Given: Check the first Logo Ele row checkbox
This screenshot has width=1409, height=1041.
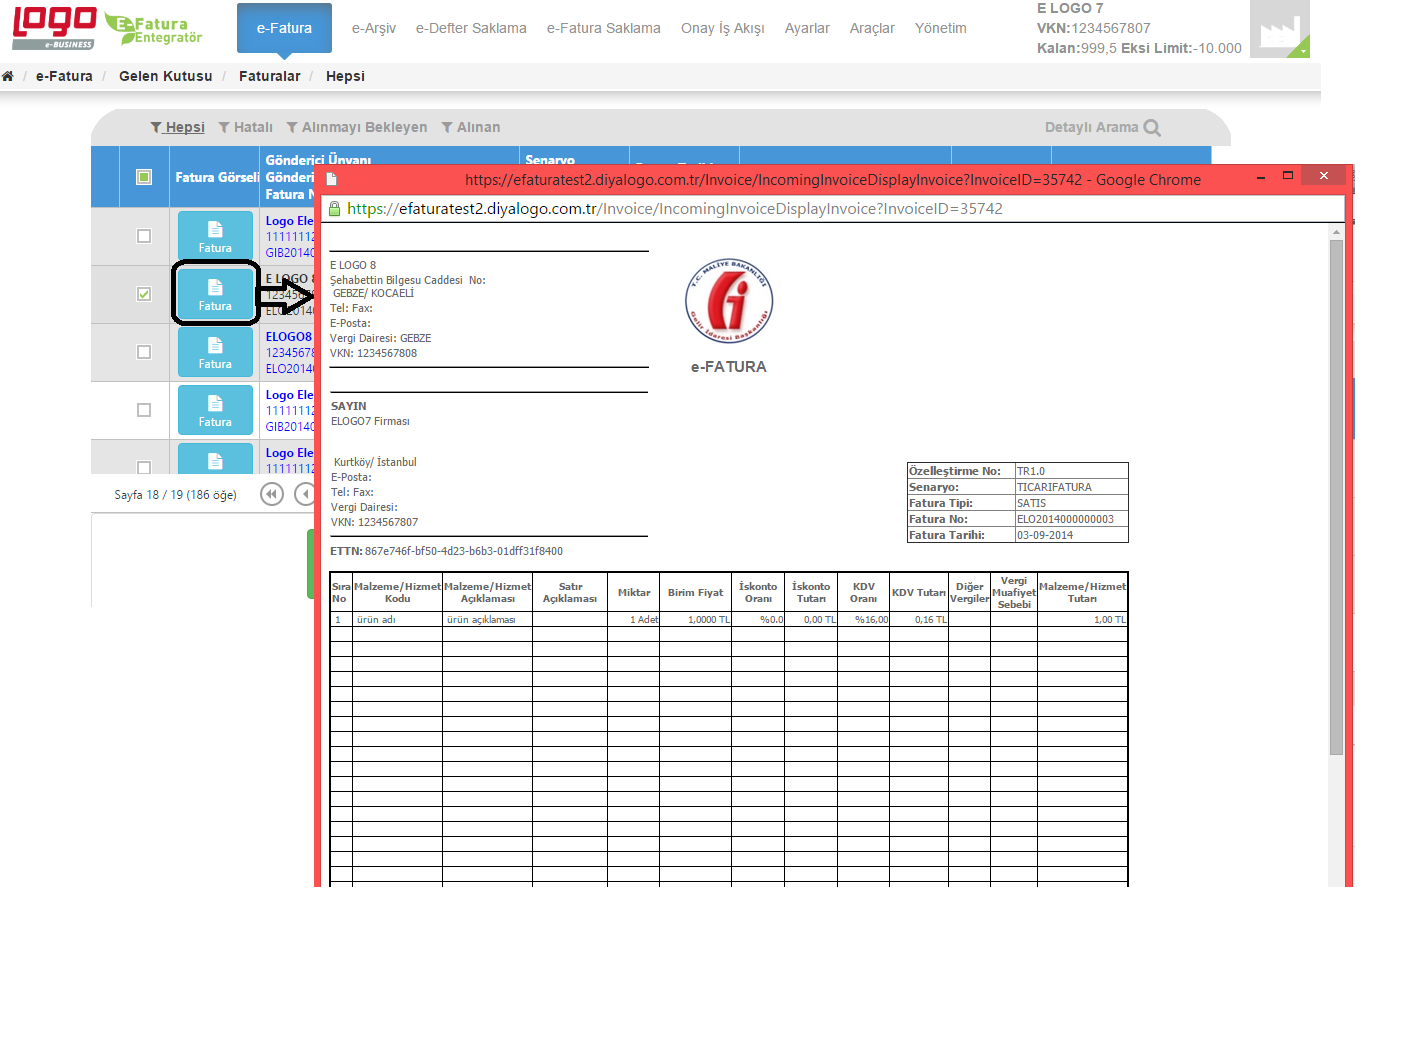Looking at the screenshot, I should click(x=144, y=236).
